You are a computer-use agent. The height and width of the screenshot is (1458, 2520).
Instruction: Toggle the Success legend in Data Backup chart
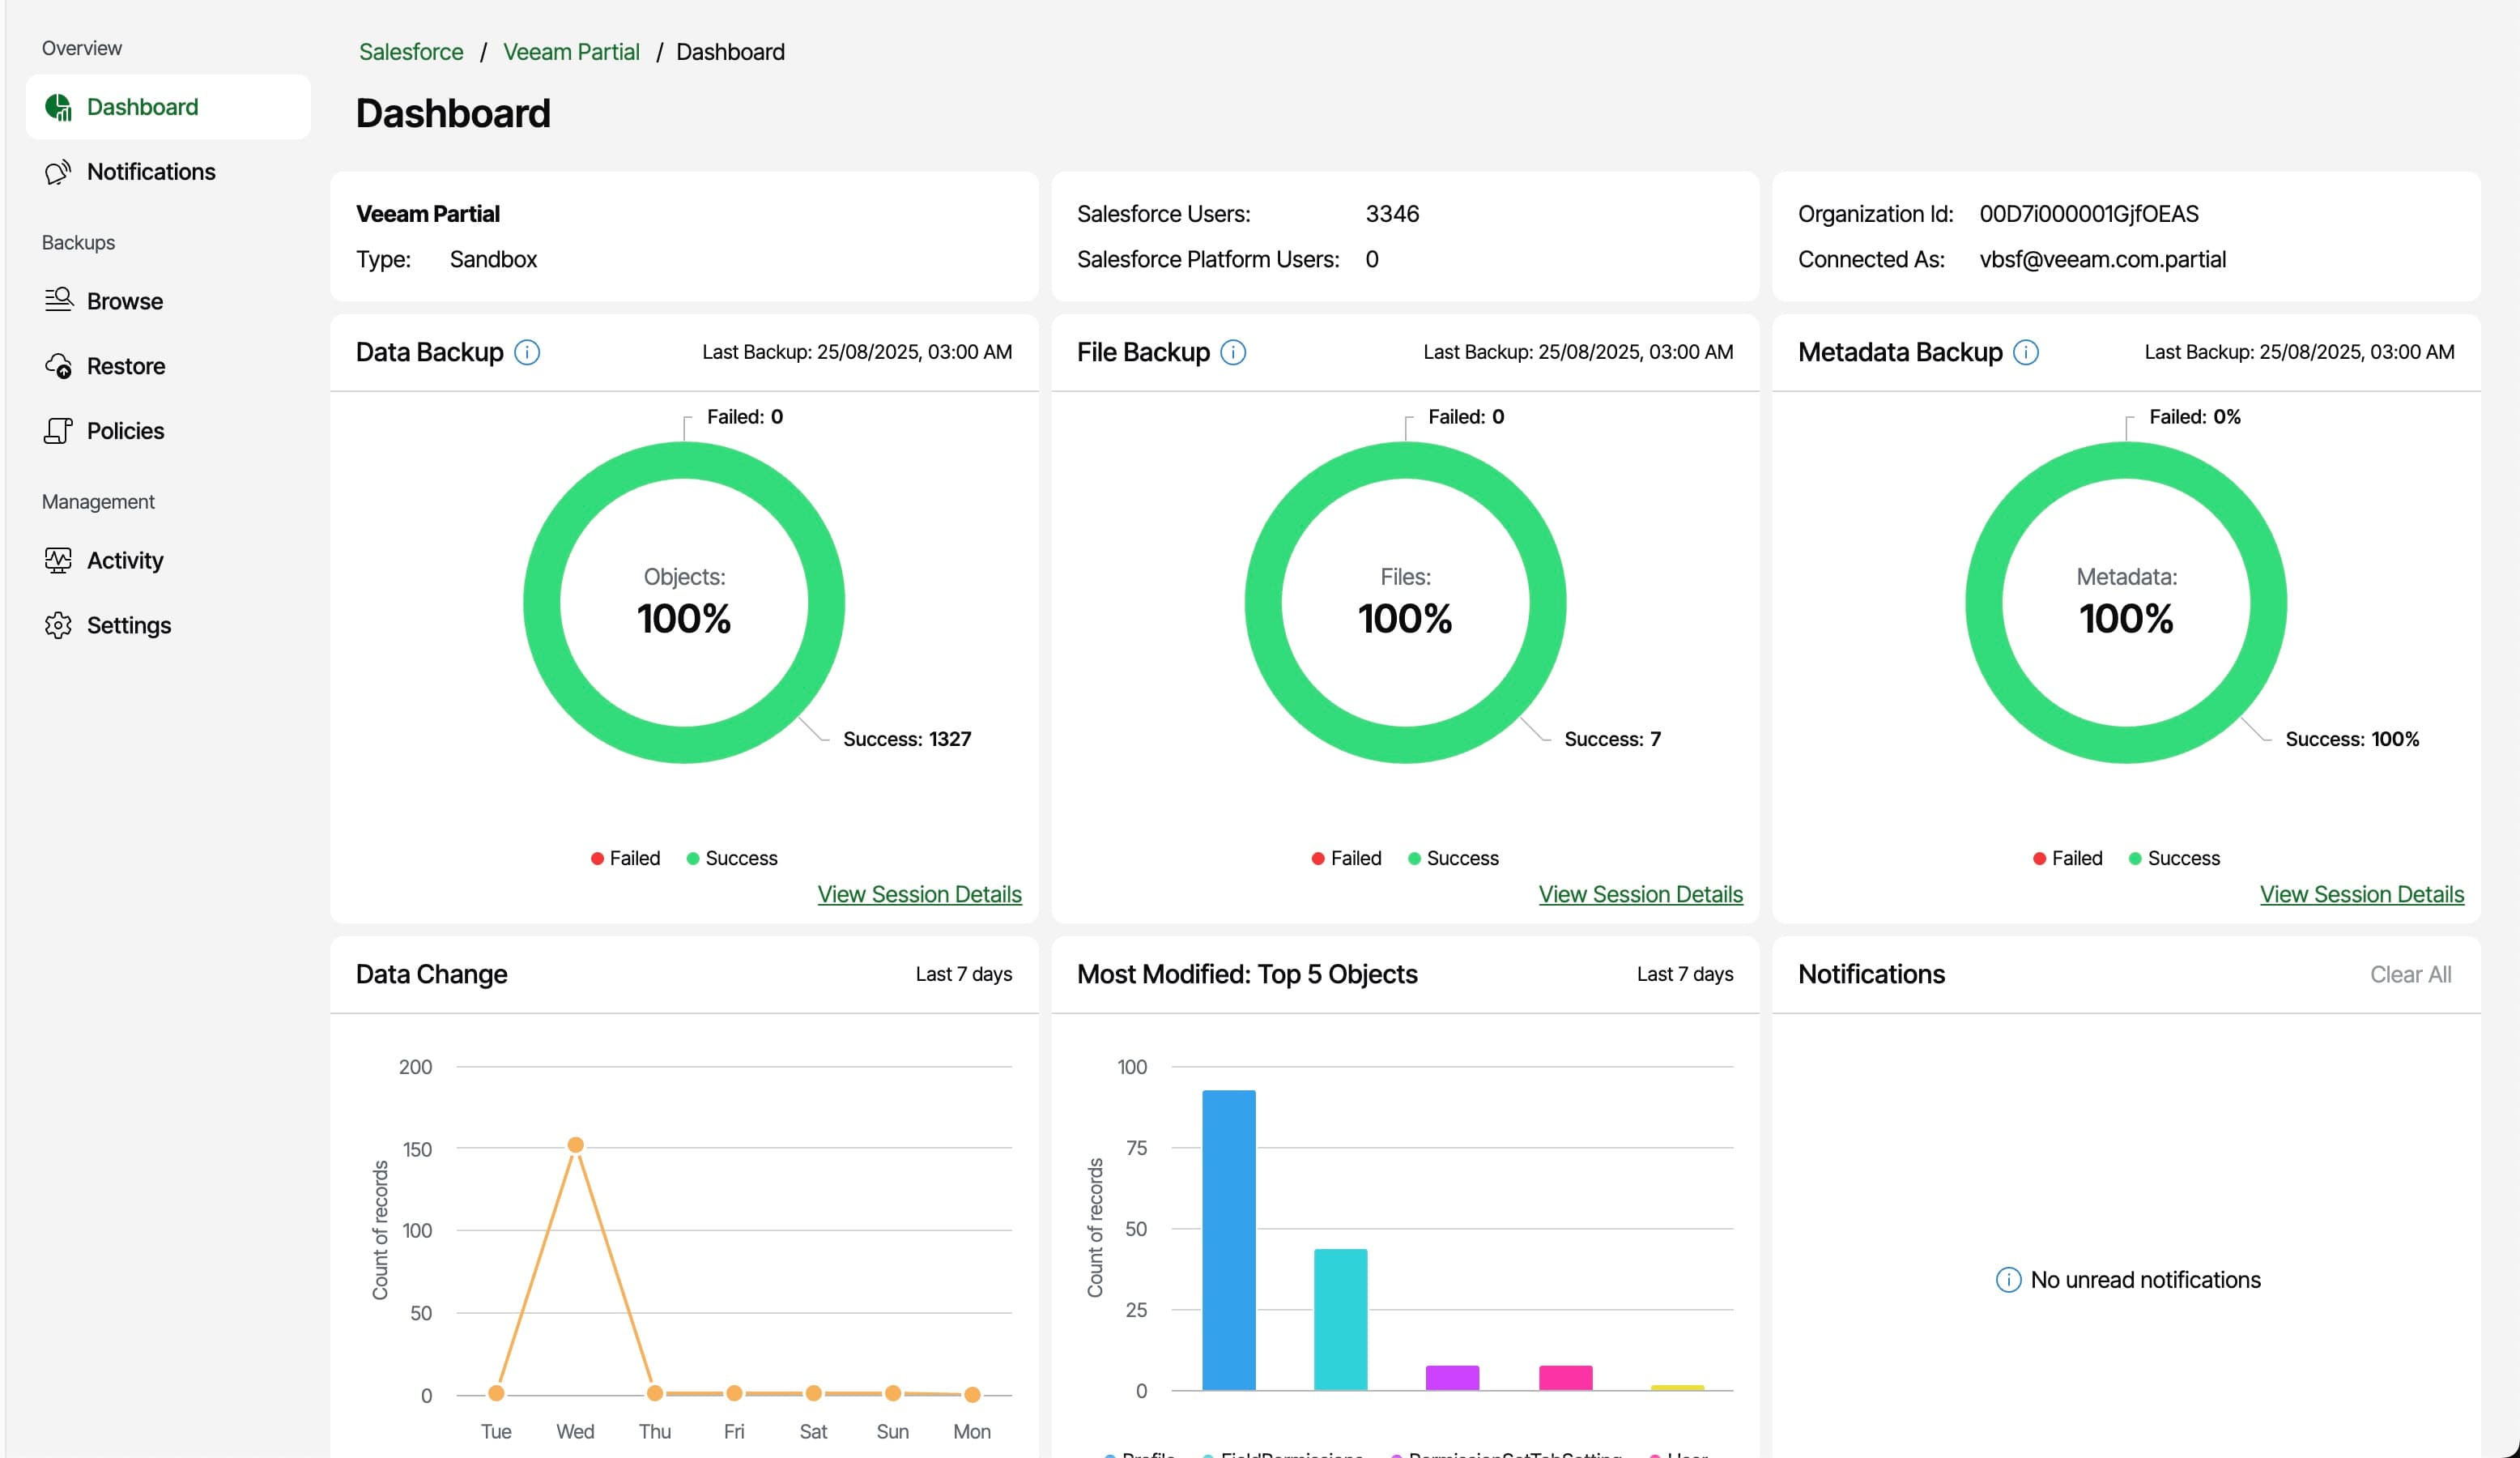click(x=731, y=858)
